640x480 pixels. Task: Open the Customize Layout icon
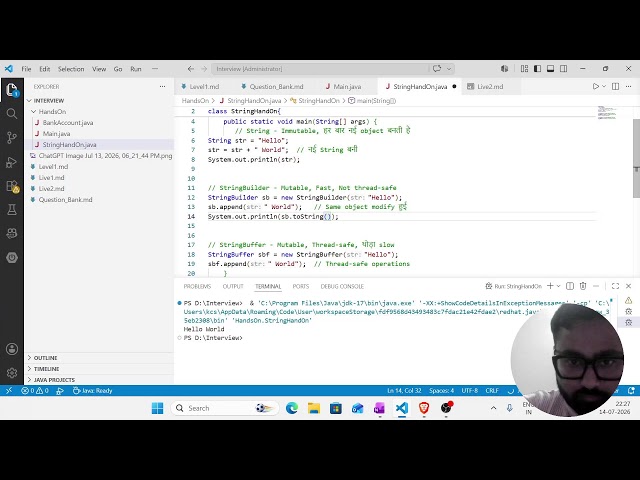click(x=524, y=69)
